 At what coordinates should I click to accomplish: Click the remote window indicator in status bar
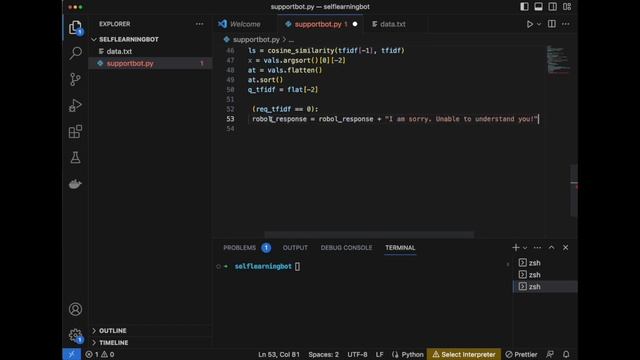(71, 354)
